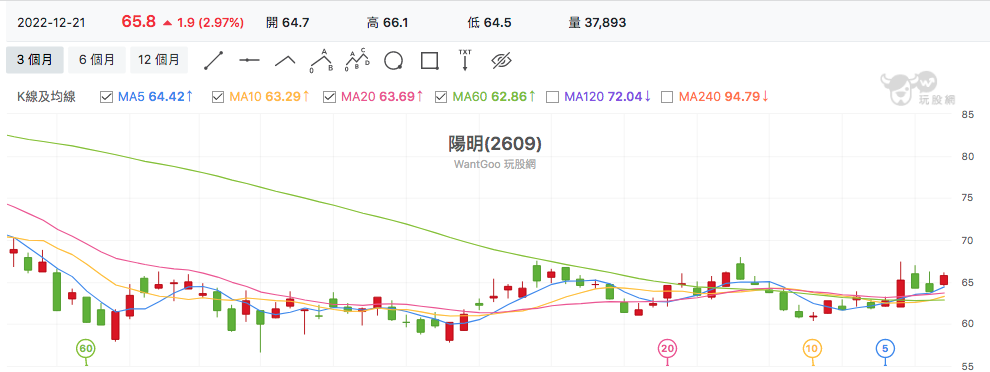
Task: Click the green 60 marker on the time axis
Action: point(86,349)
